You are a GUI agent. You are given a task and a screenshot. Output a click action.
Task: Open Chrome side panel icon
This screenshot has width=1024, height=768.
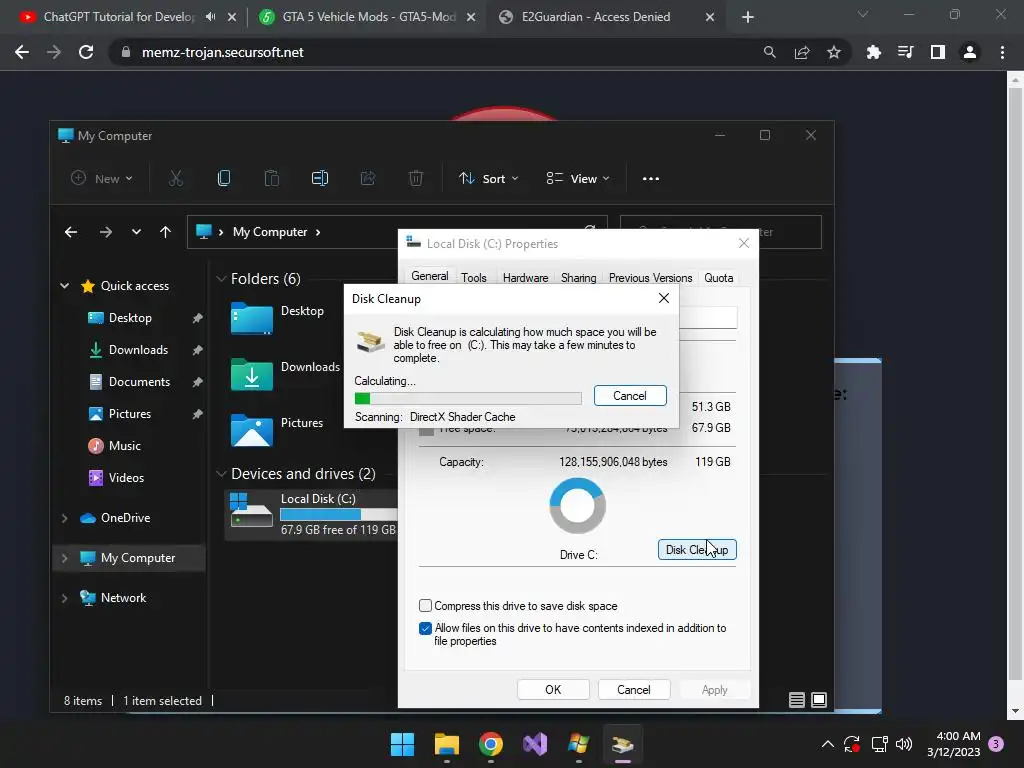point(937,52)
